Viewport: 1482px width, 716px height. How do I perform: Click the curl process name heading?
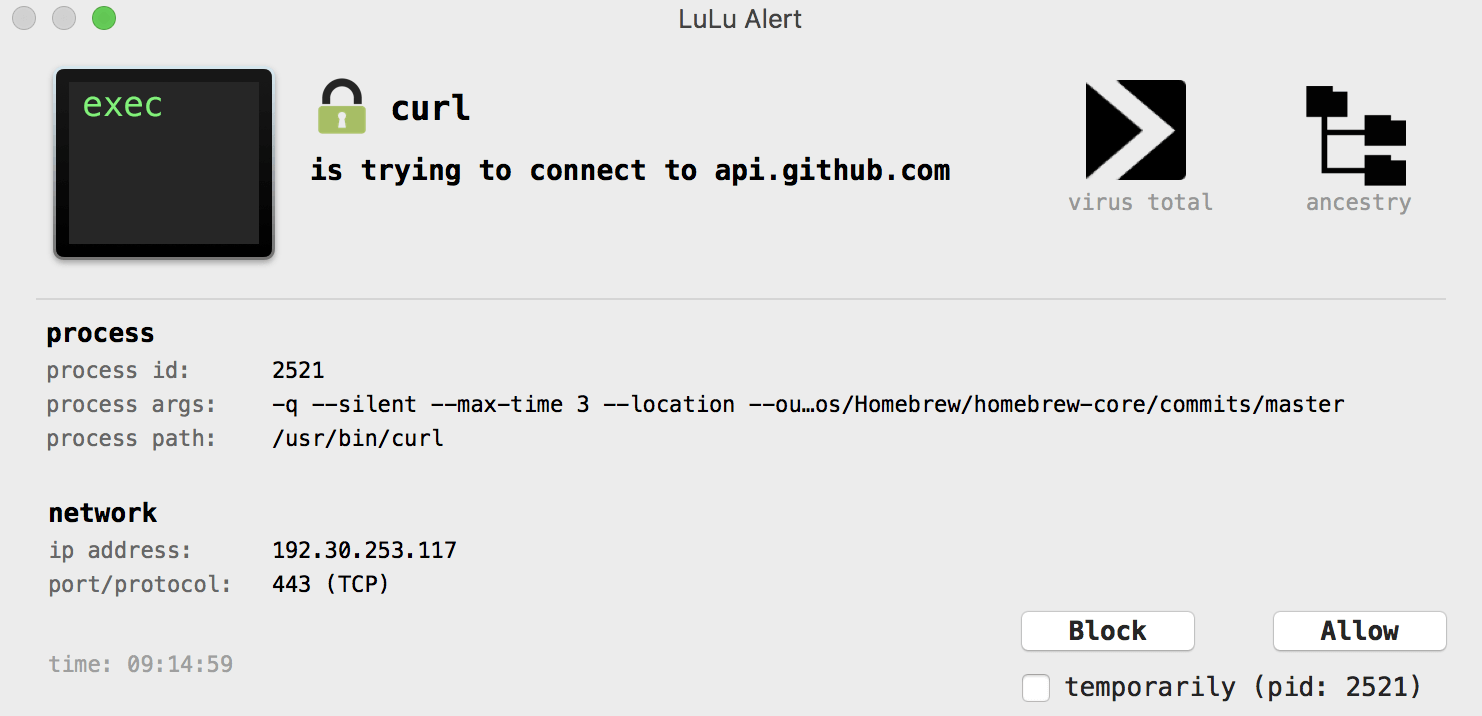pos(431,108)
